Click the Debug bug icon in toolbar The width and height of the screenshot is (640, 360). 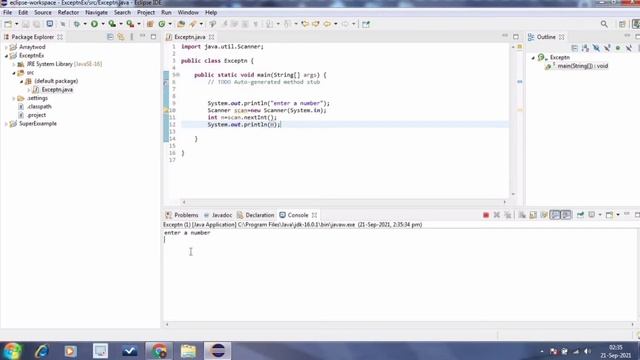[77, 24]
